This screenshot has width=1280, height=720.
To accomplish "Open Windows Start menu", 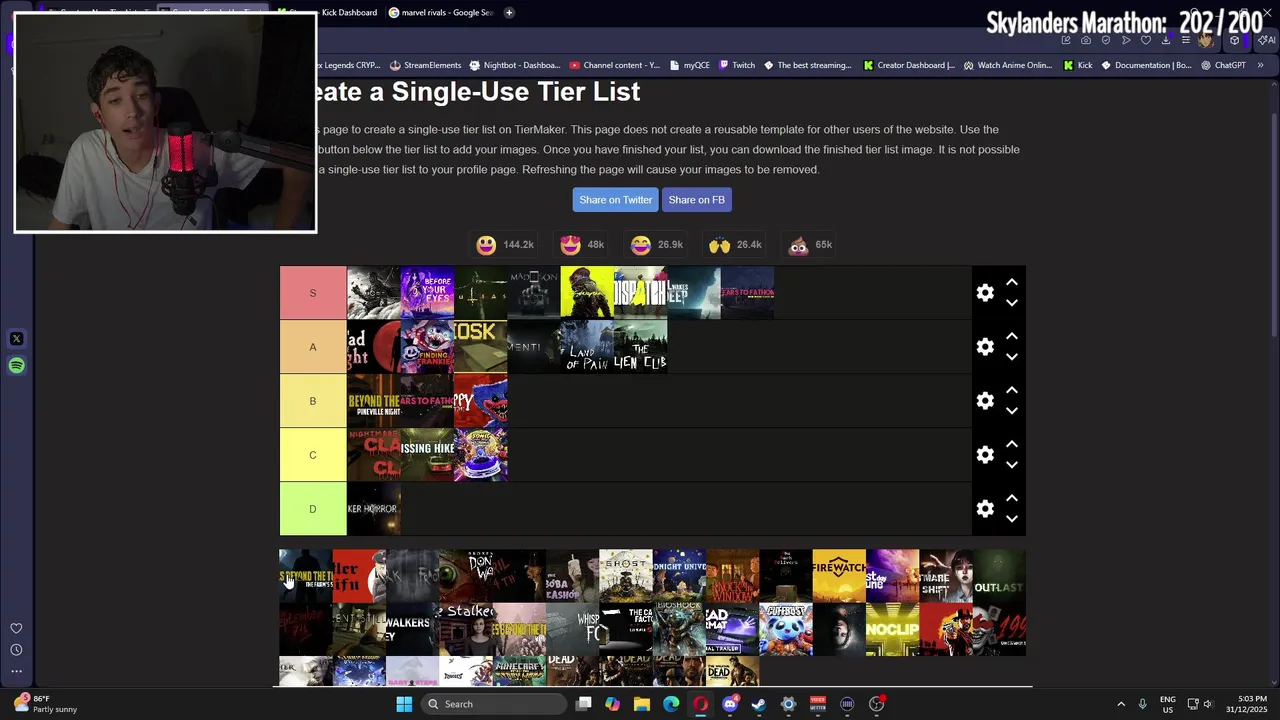I will point(404,704).
